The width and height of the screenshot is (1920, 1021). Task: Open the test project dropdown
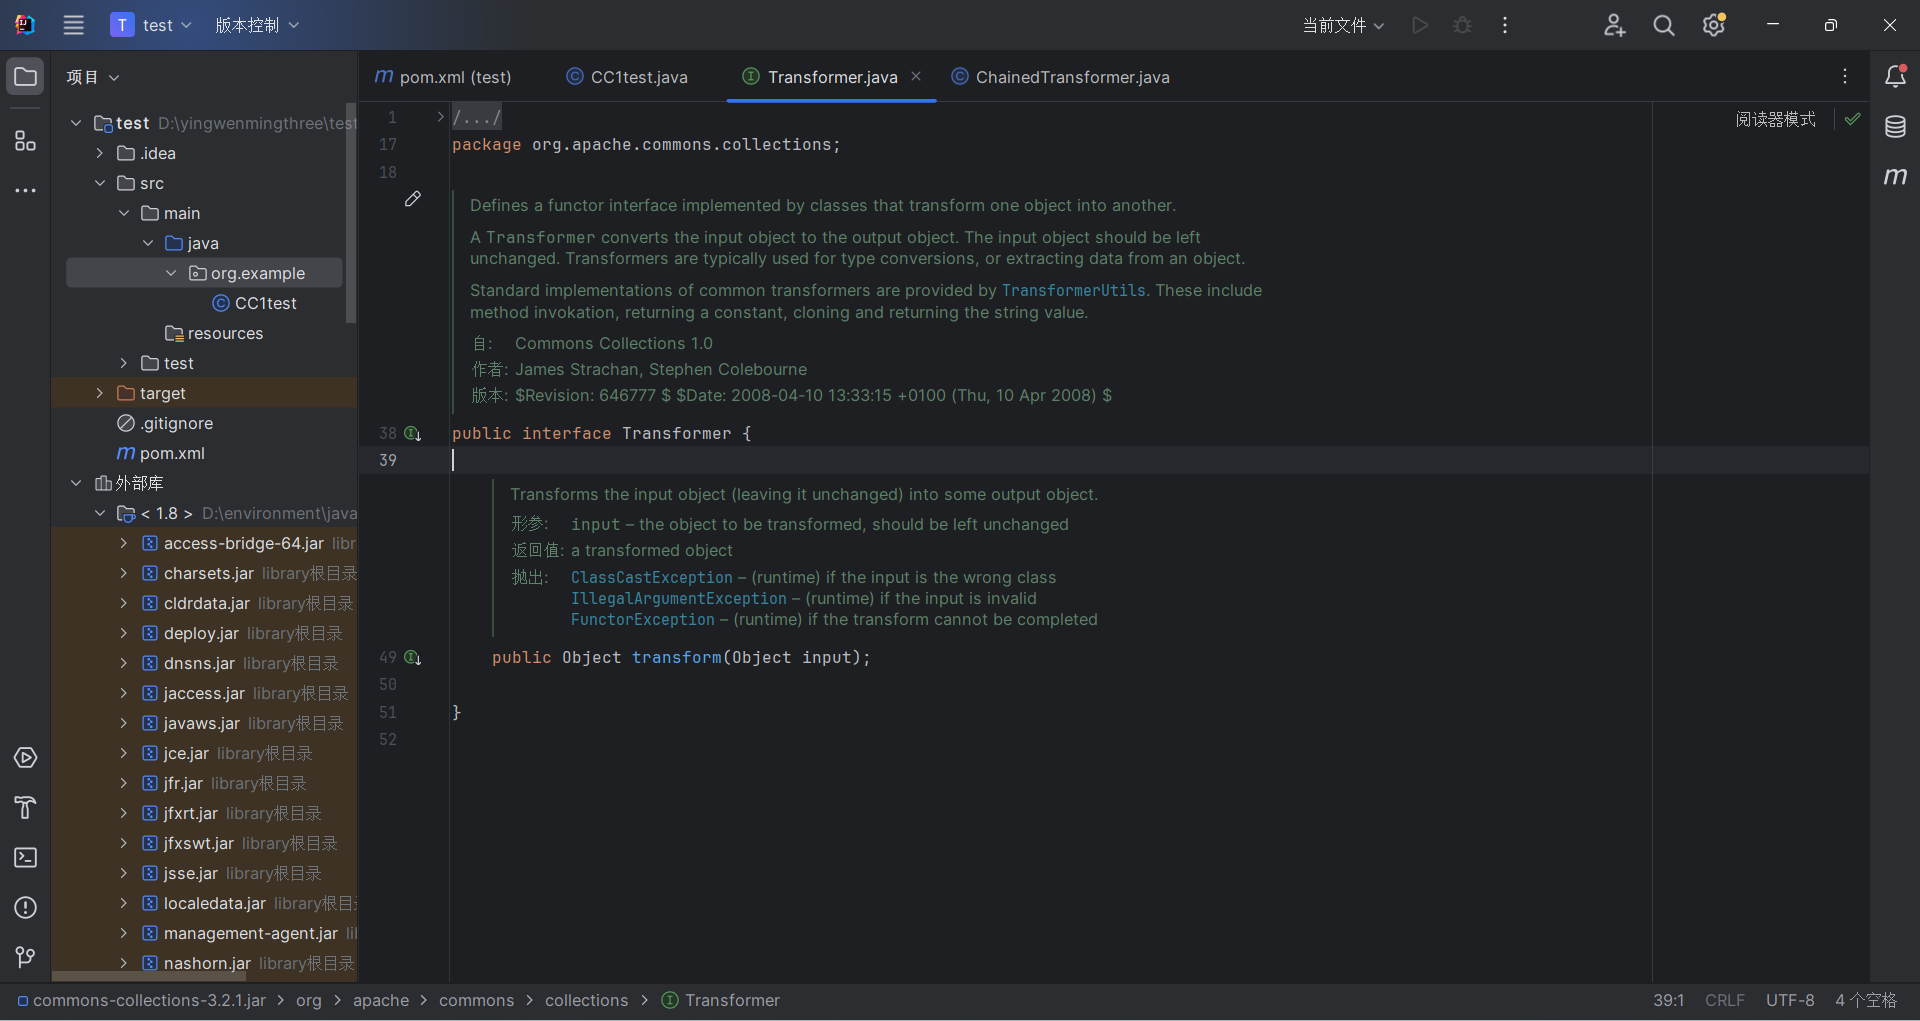[152, 25]
